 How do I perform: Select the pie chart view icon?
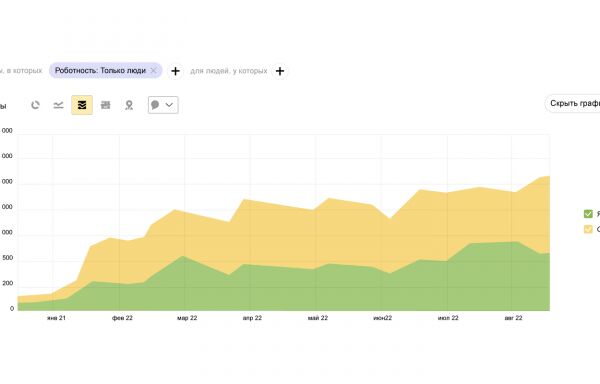coord(35,105)
